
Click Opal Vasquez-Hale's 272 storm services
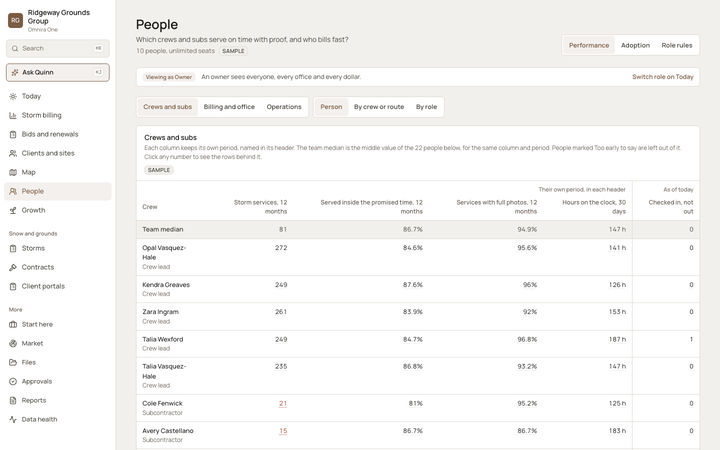[281, 248]
